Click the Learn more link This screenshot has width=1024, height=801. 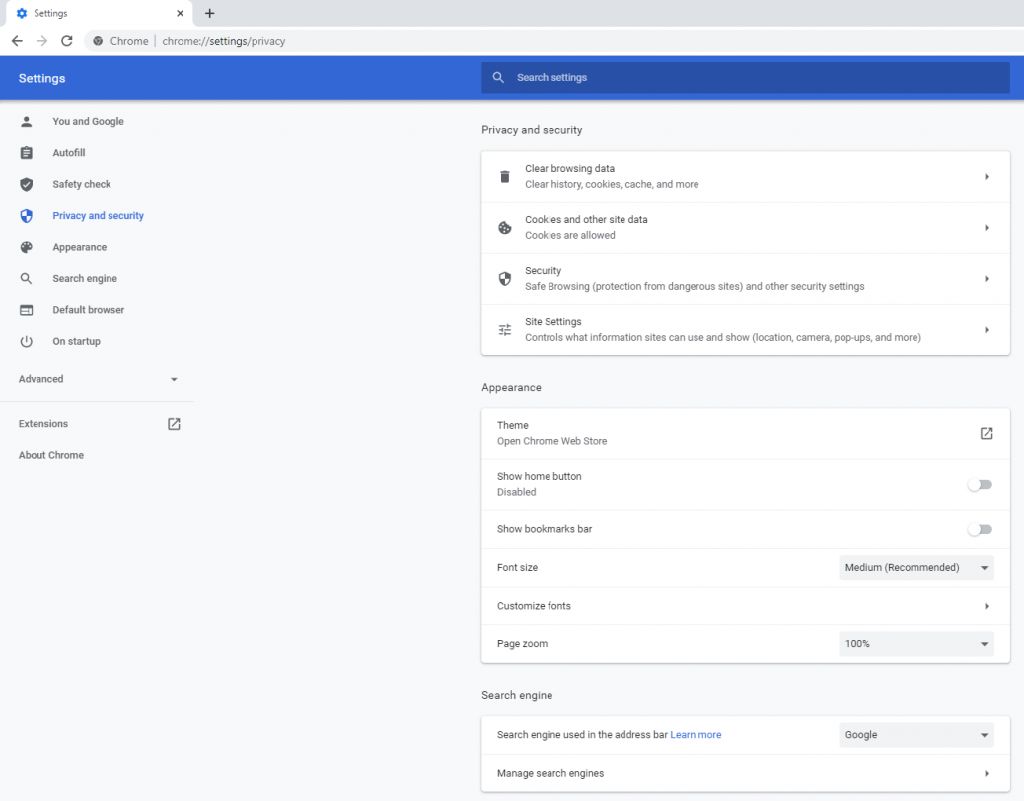click(x=696, y=734)
